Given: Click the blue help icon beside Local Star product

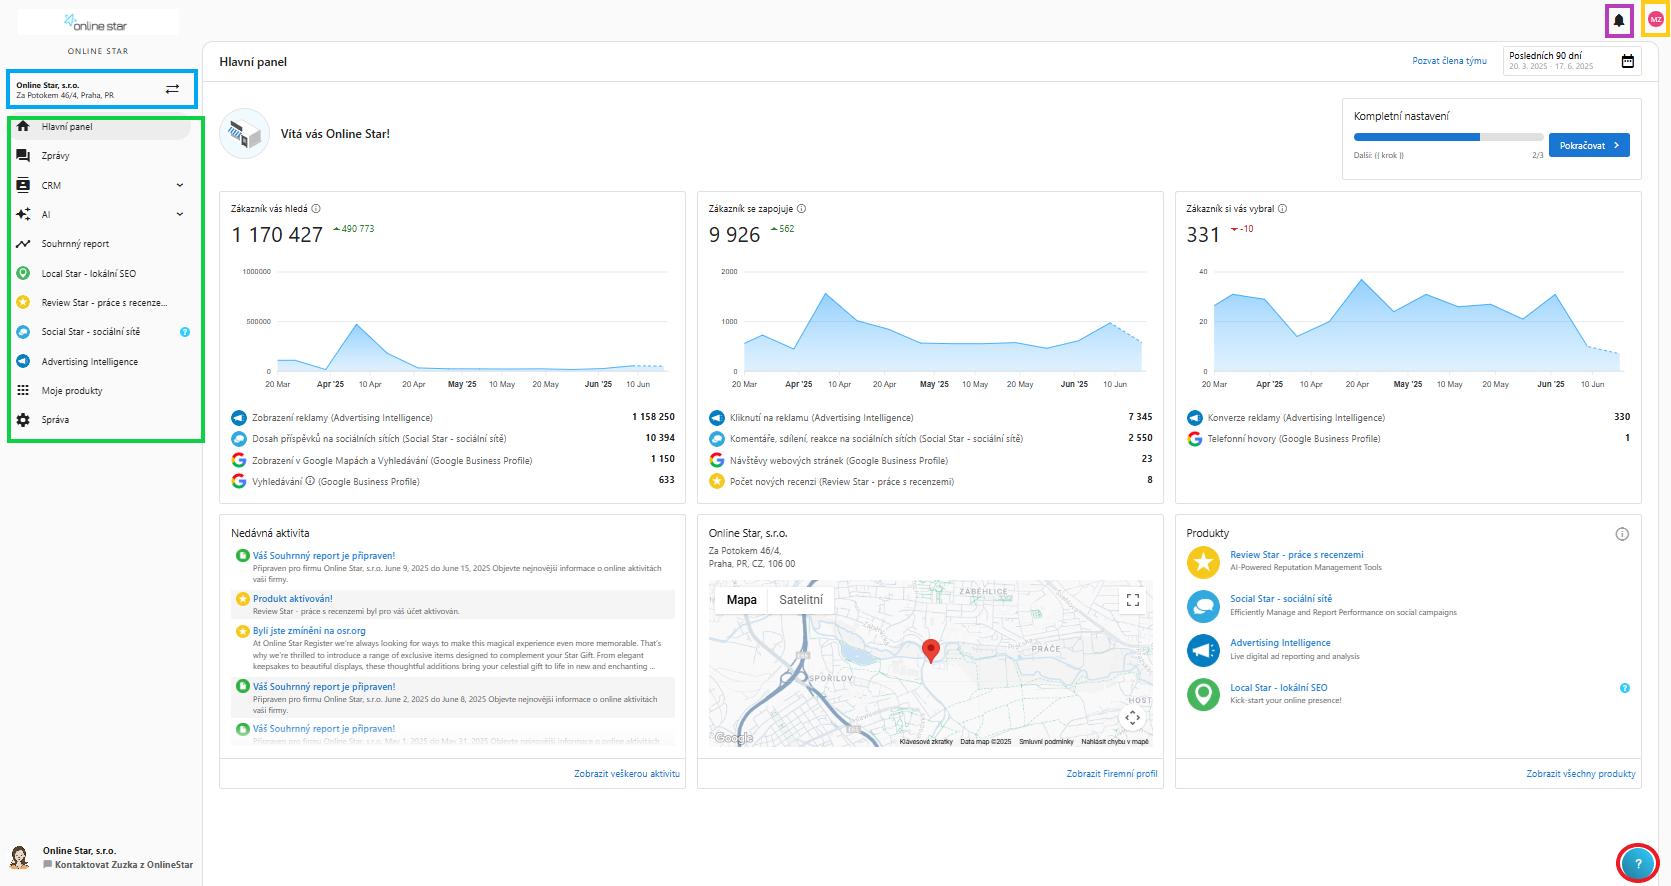Looking at the screenshot, I should (x=1625, y=688).
